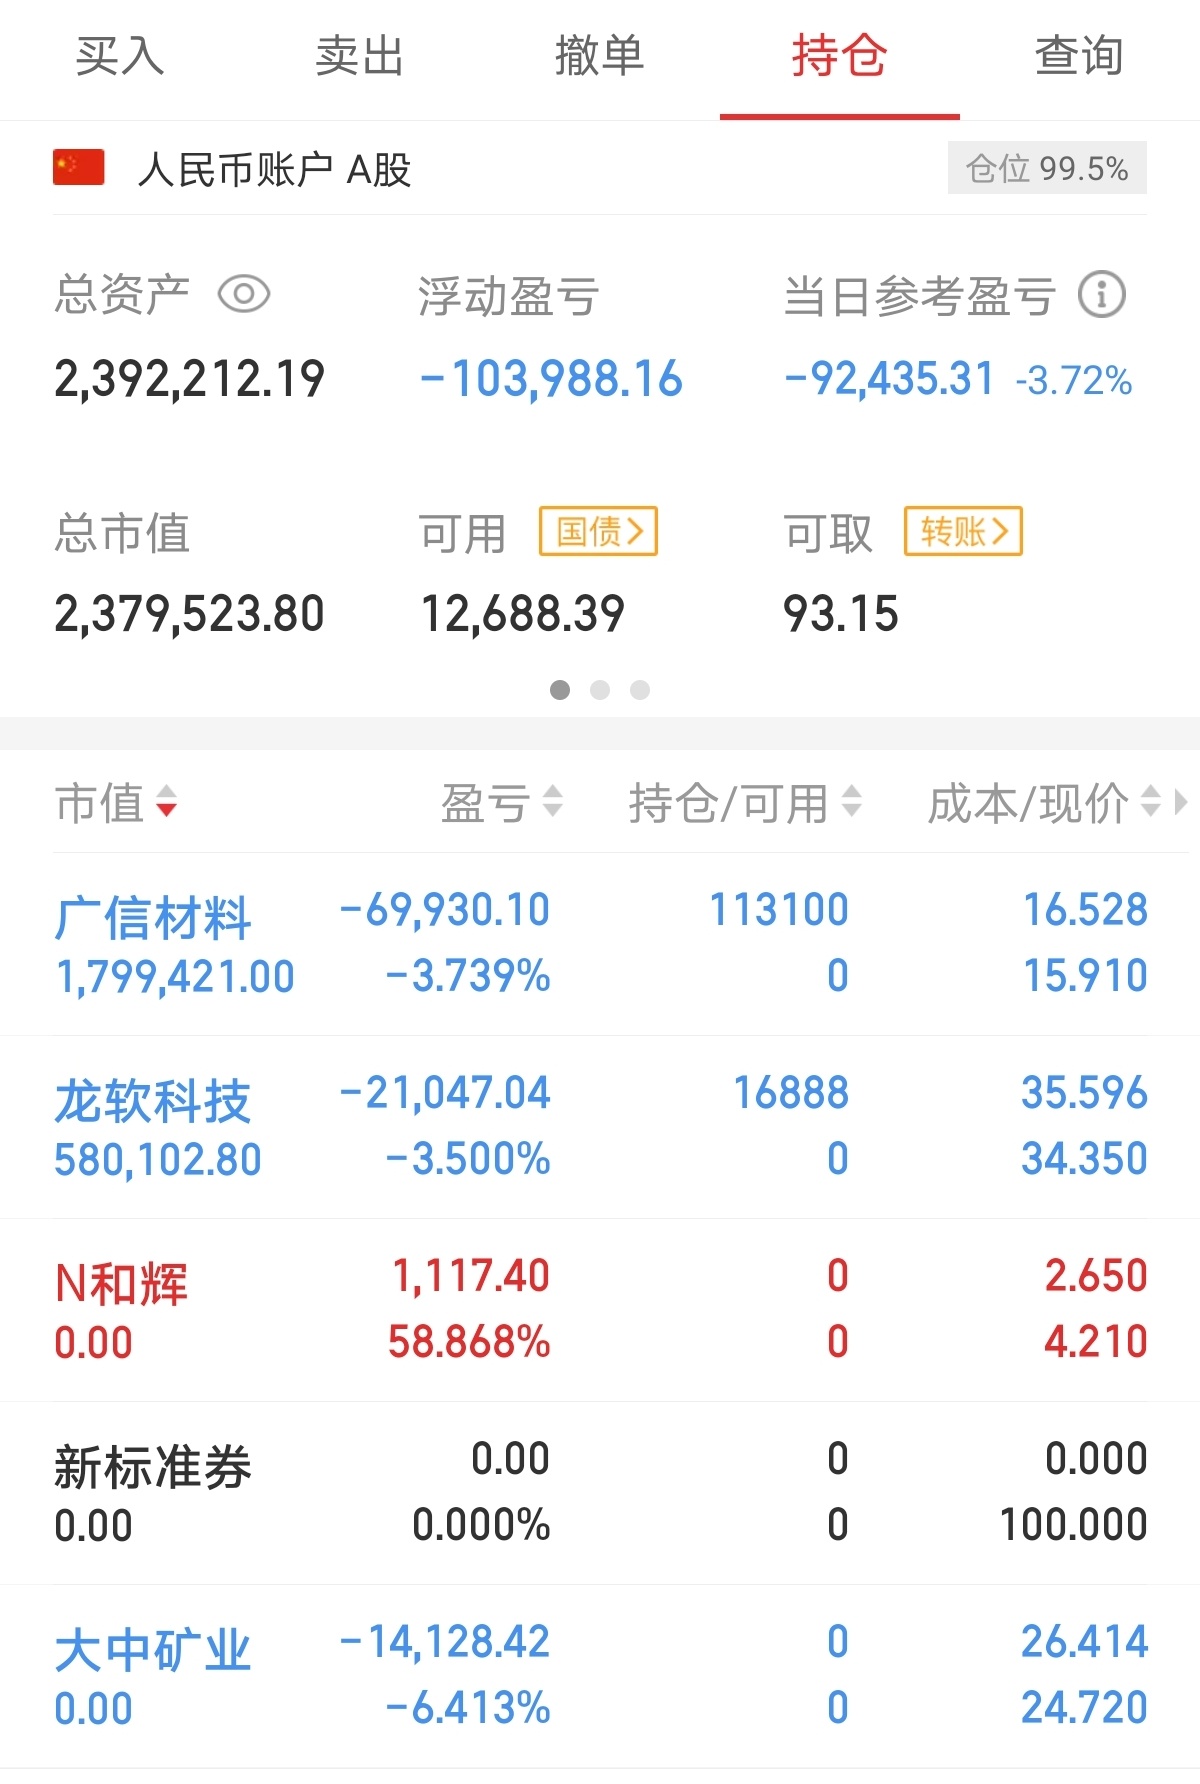Viewport: 1200px width, 1784px height.
Task: Tap withdrawable amount 93.15
Action: pos(841,614)
